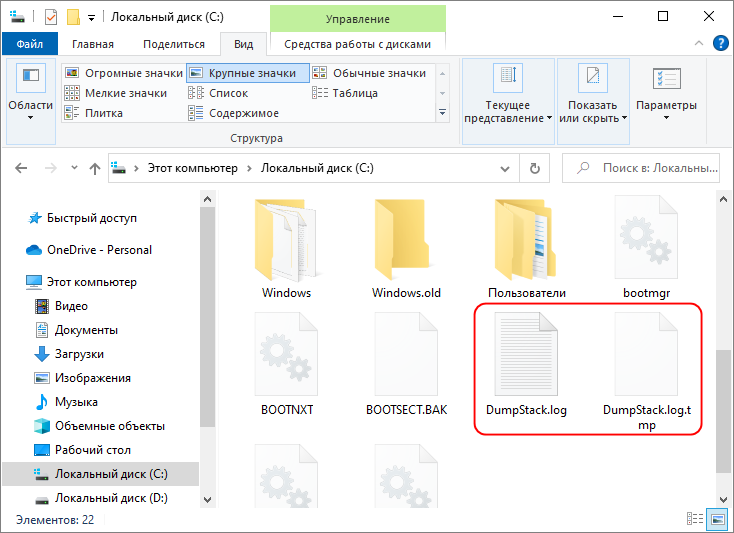
Task: Open the help question mark icon
Action: pos(720,44)
